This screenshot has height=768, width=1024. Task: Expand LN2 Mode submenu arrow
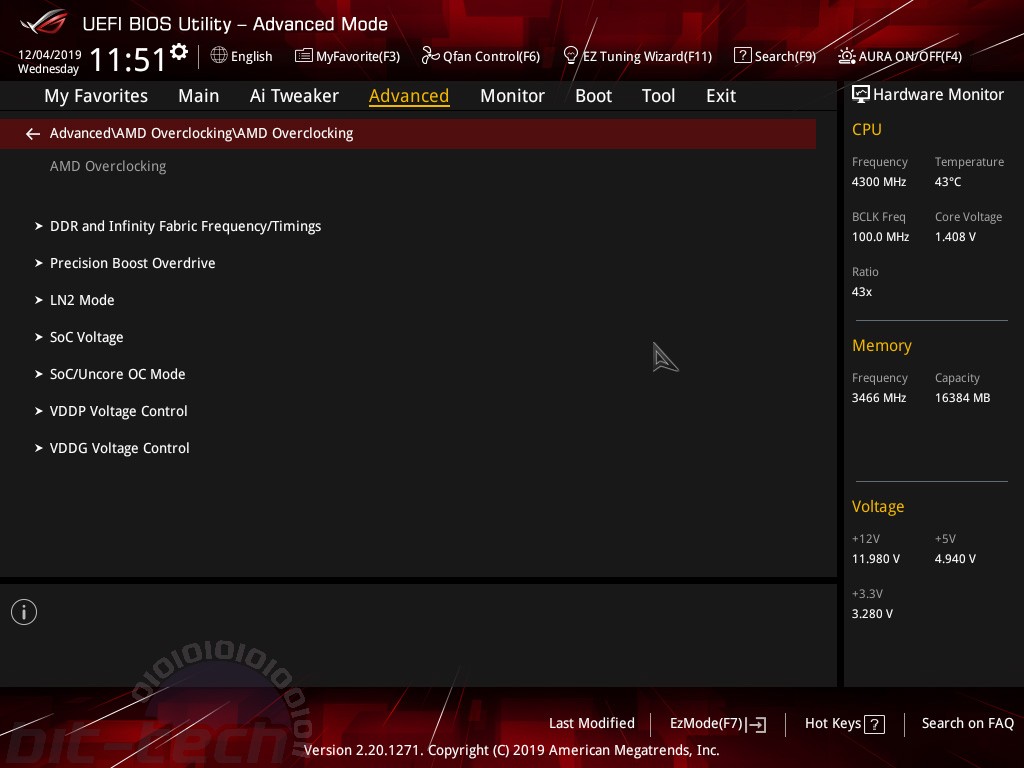39,300
